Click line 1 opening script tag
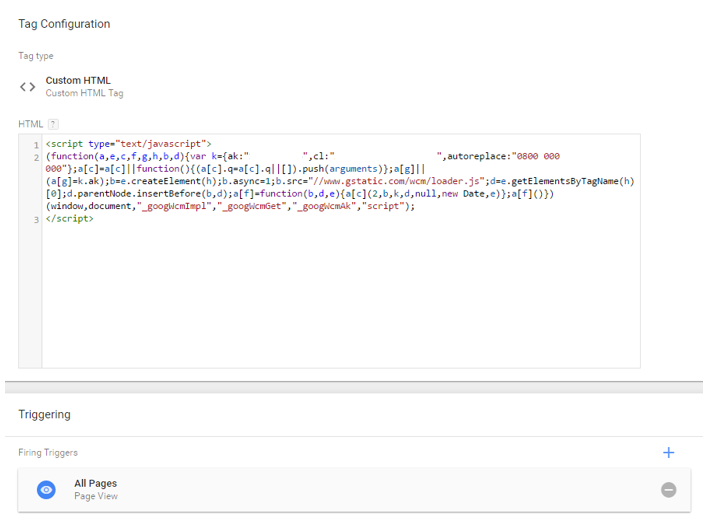 pyautogui.click(x=128, y=144)
